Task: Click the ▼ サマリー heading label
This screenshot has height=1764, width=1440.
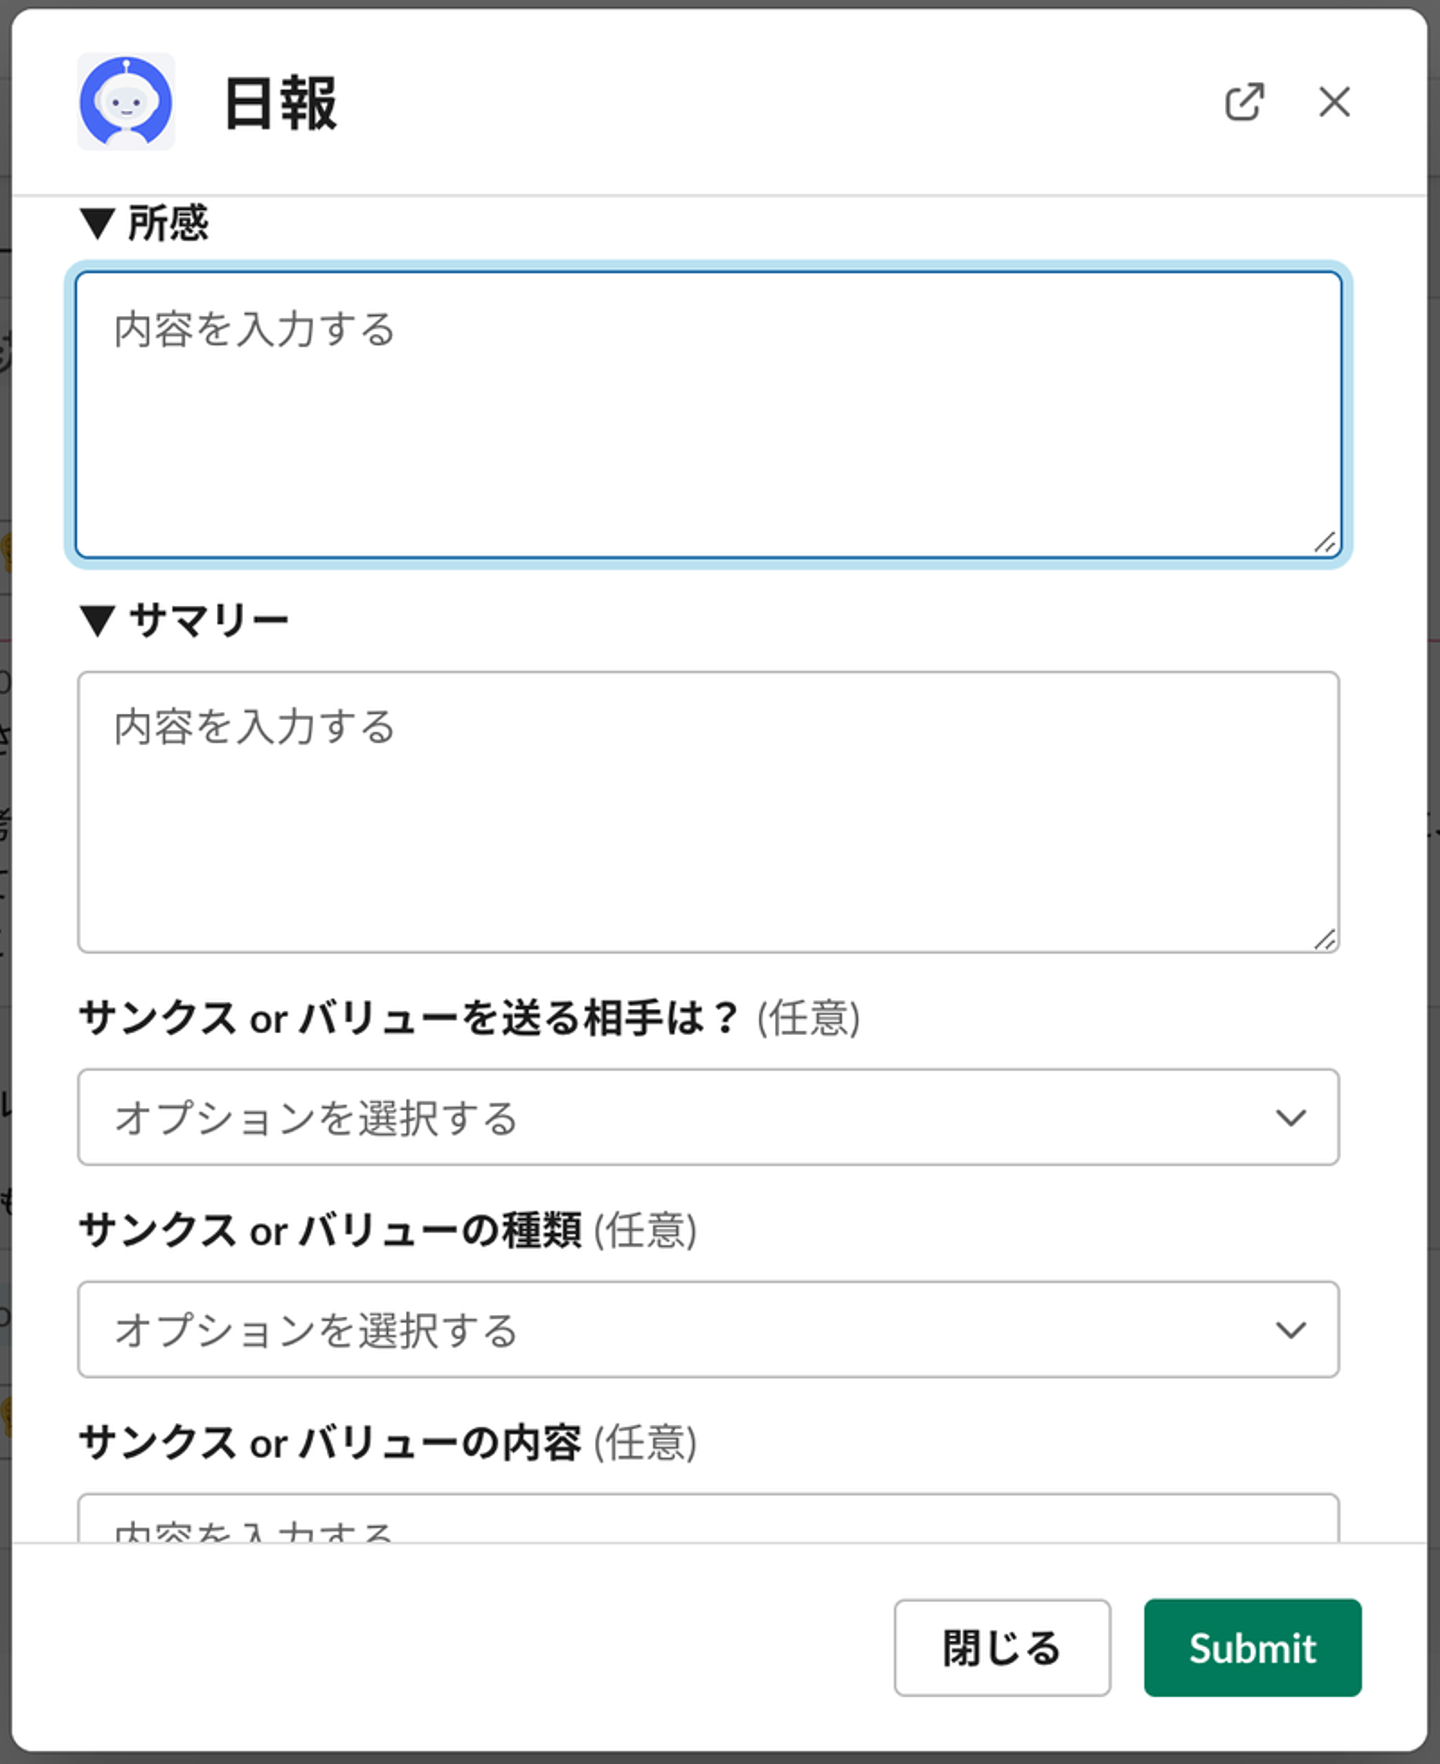Action: 185,621
